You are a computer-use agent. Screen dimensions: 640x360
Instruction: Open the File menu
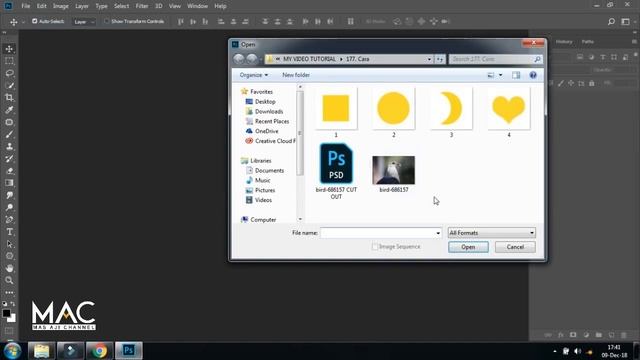click(26, 6)
